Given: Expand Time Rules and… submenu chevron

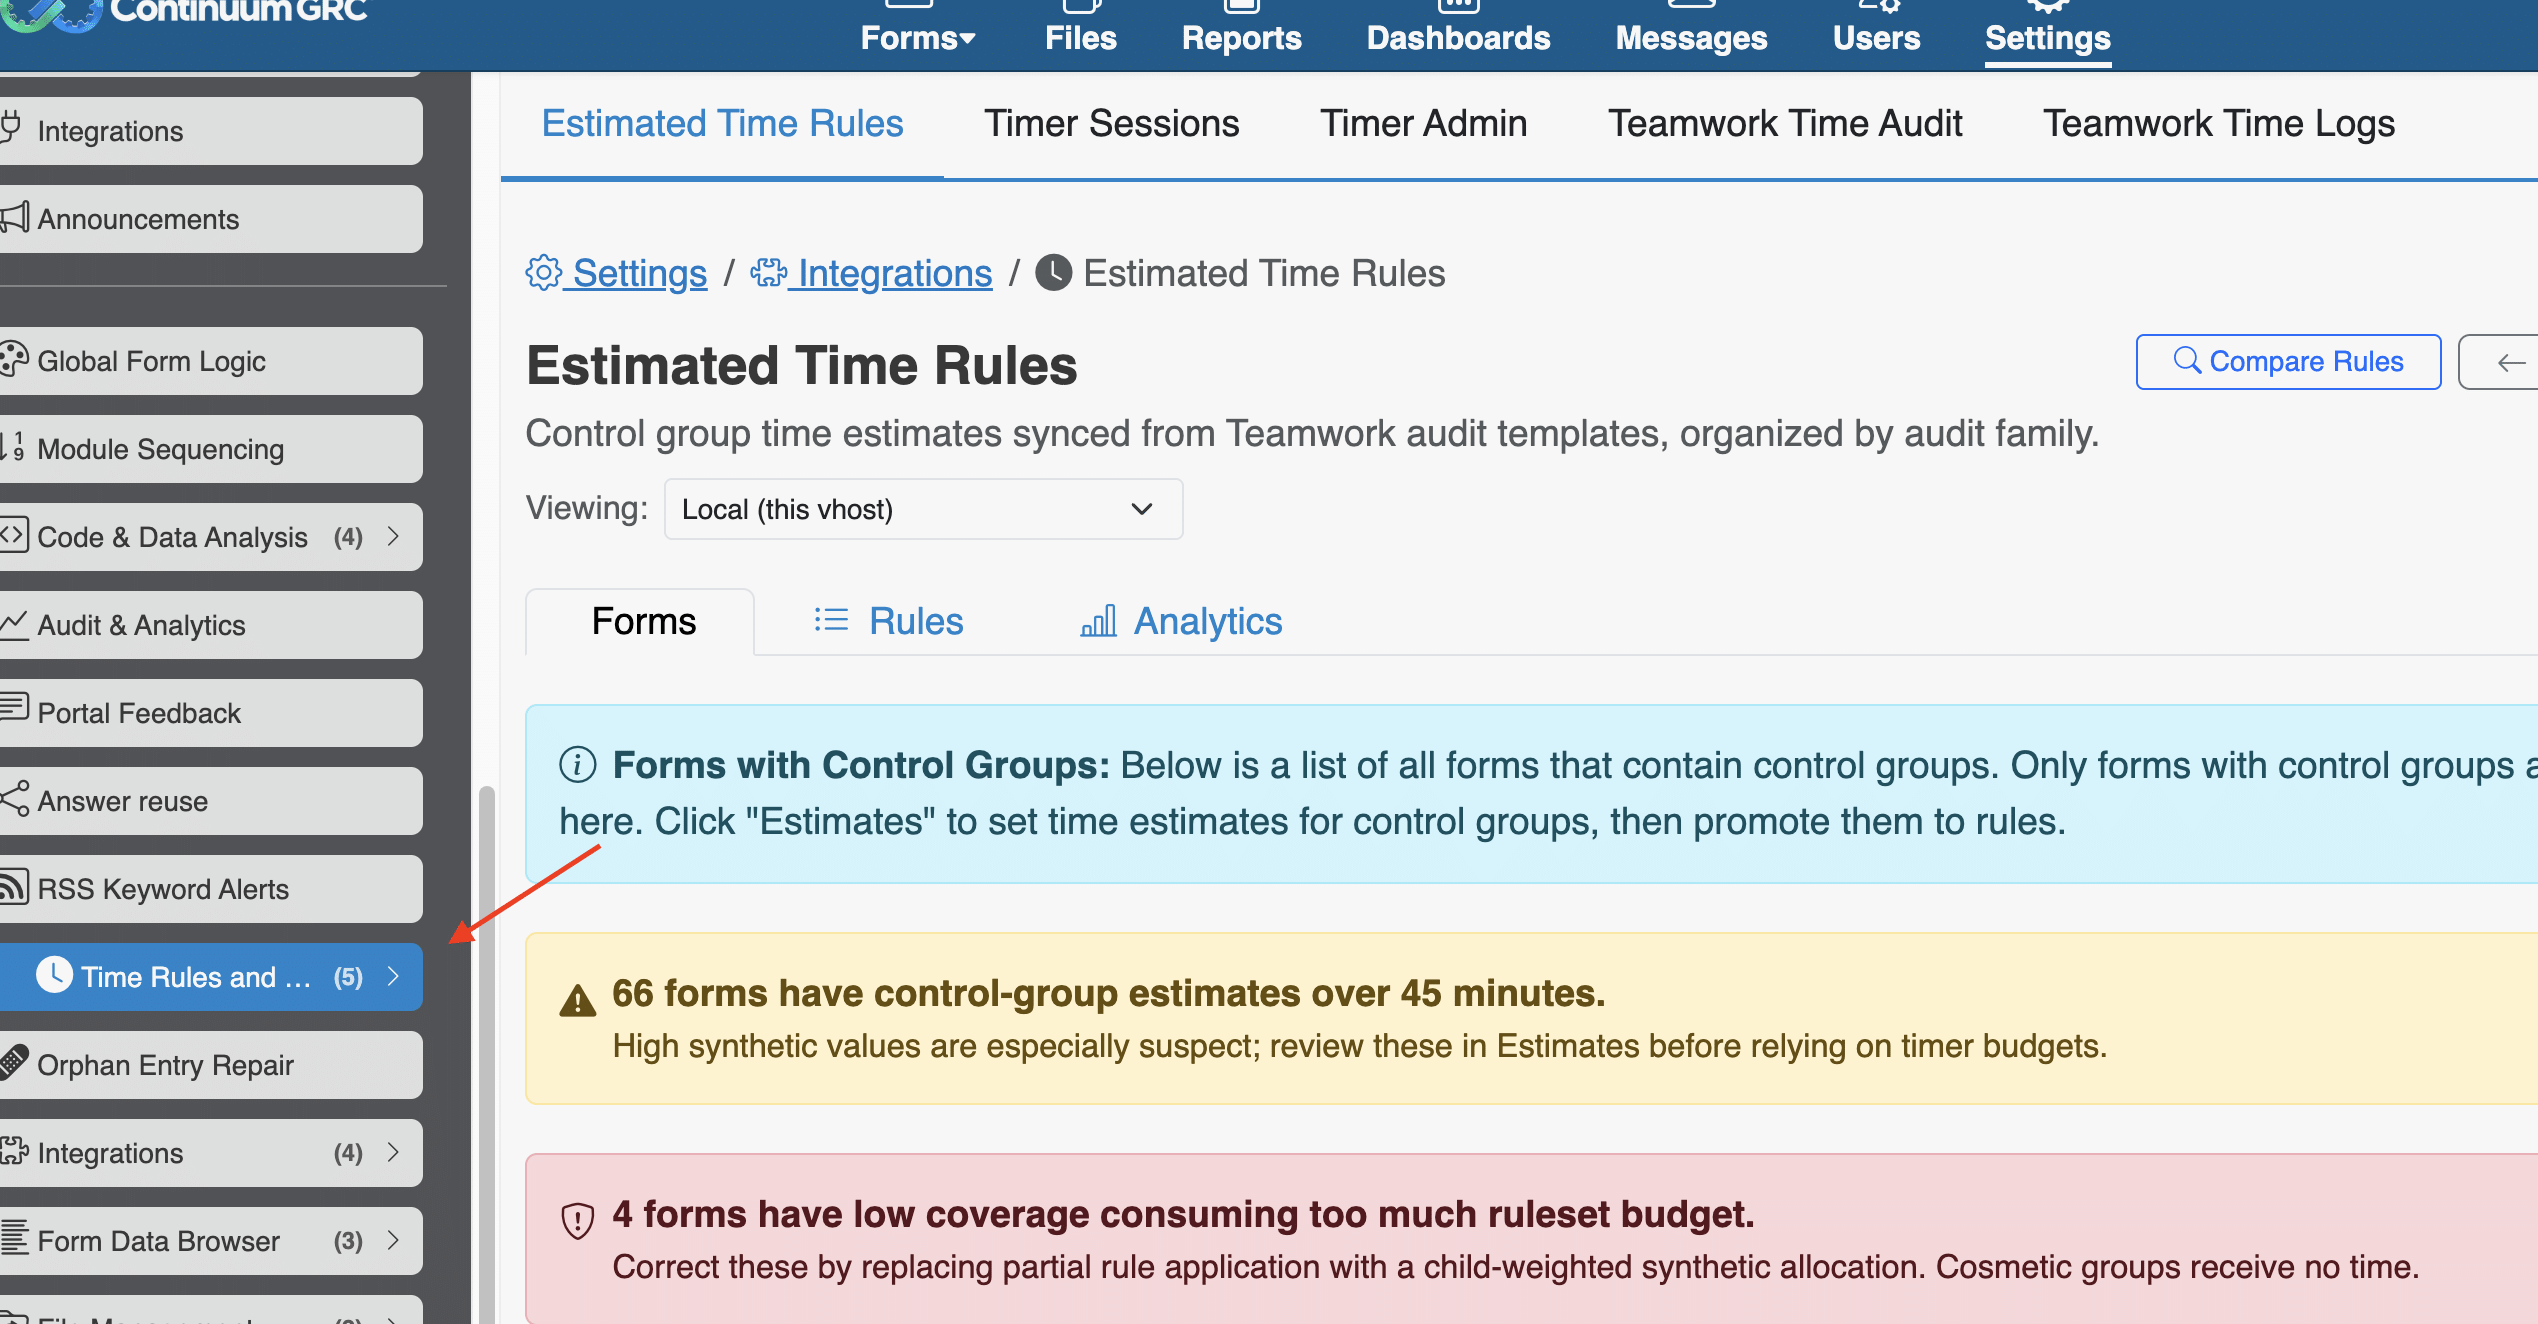Looking at the screenshot, I should pyautogui.click(x=394, y=977).
